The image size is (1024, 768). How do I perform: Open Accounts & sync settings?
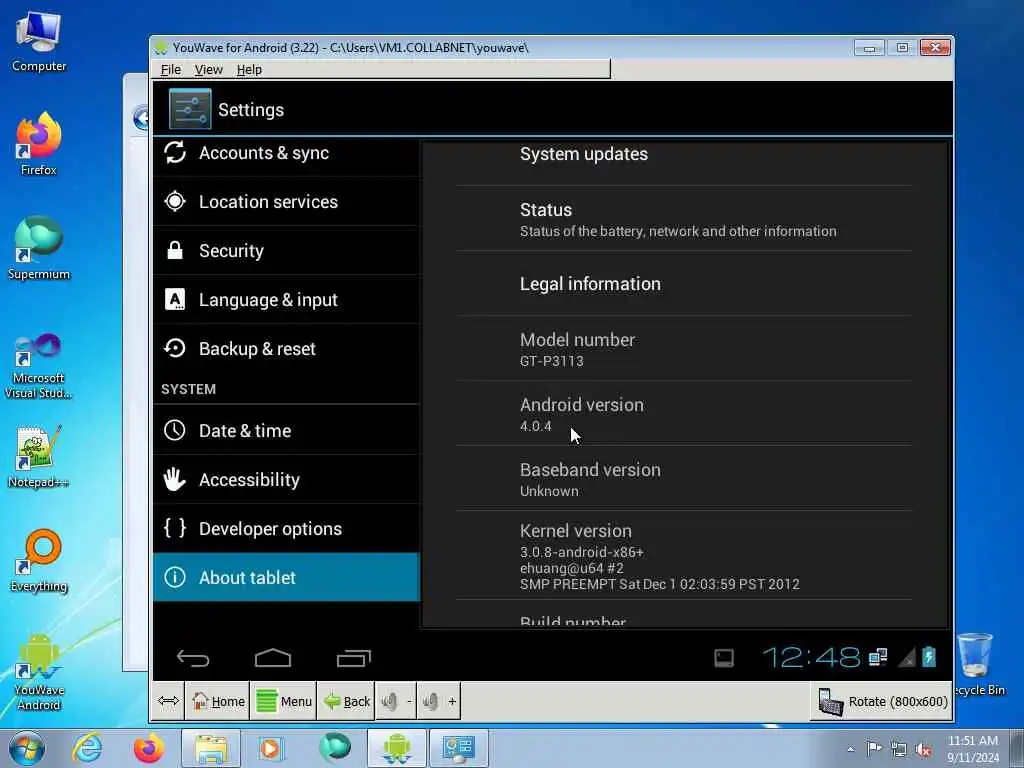point(285,153)
